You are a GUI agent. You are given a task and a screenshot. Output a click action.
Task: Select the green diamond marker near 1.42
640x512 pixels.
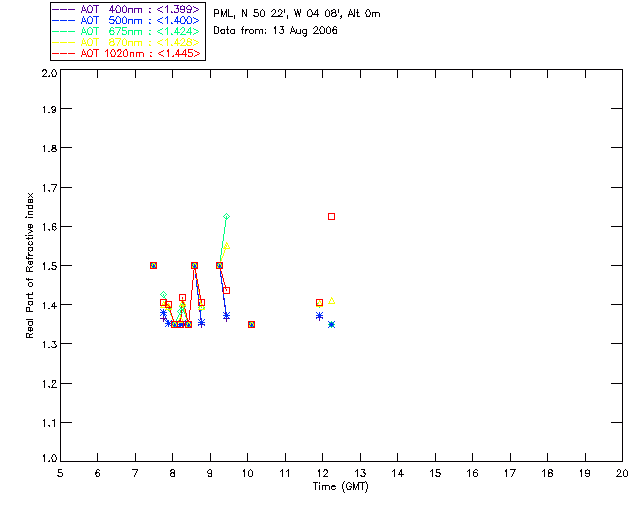(163, 294)
